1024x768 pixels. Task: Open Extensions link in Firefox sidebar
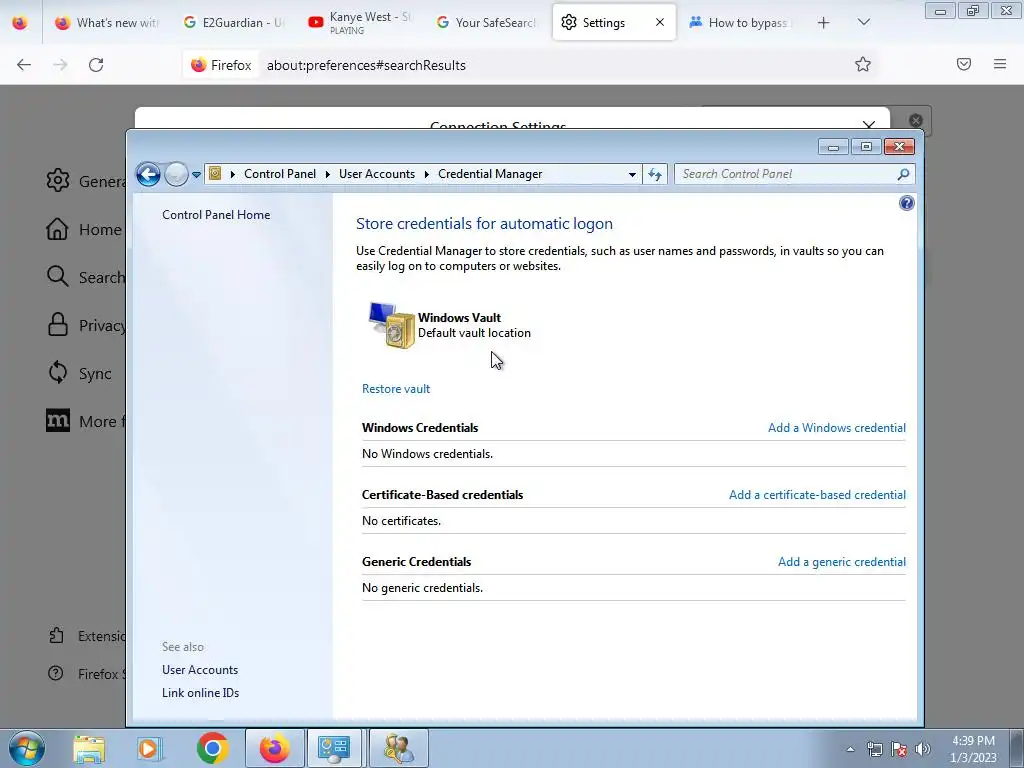click(86, 636)
